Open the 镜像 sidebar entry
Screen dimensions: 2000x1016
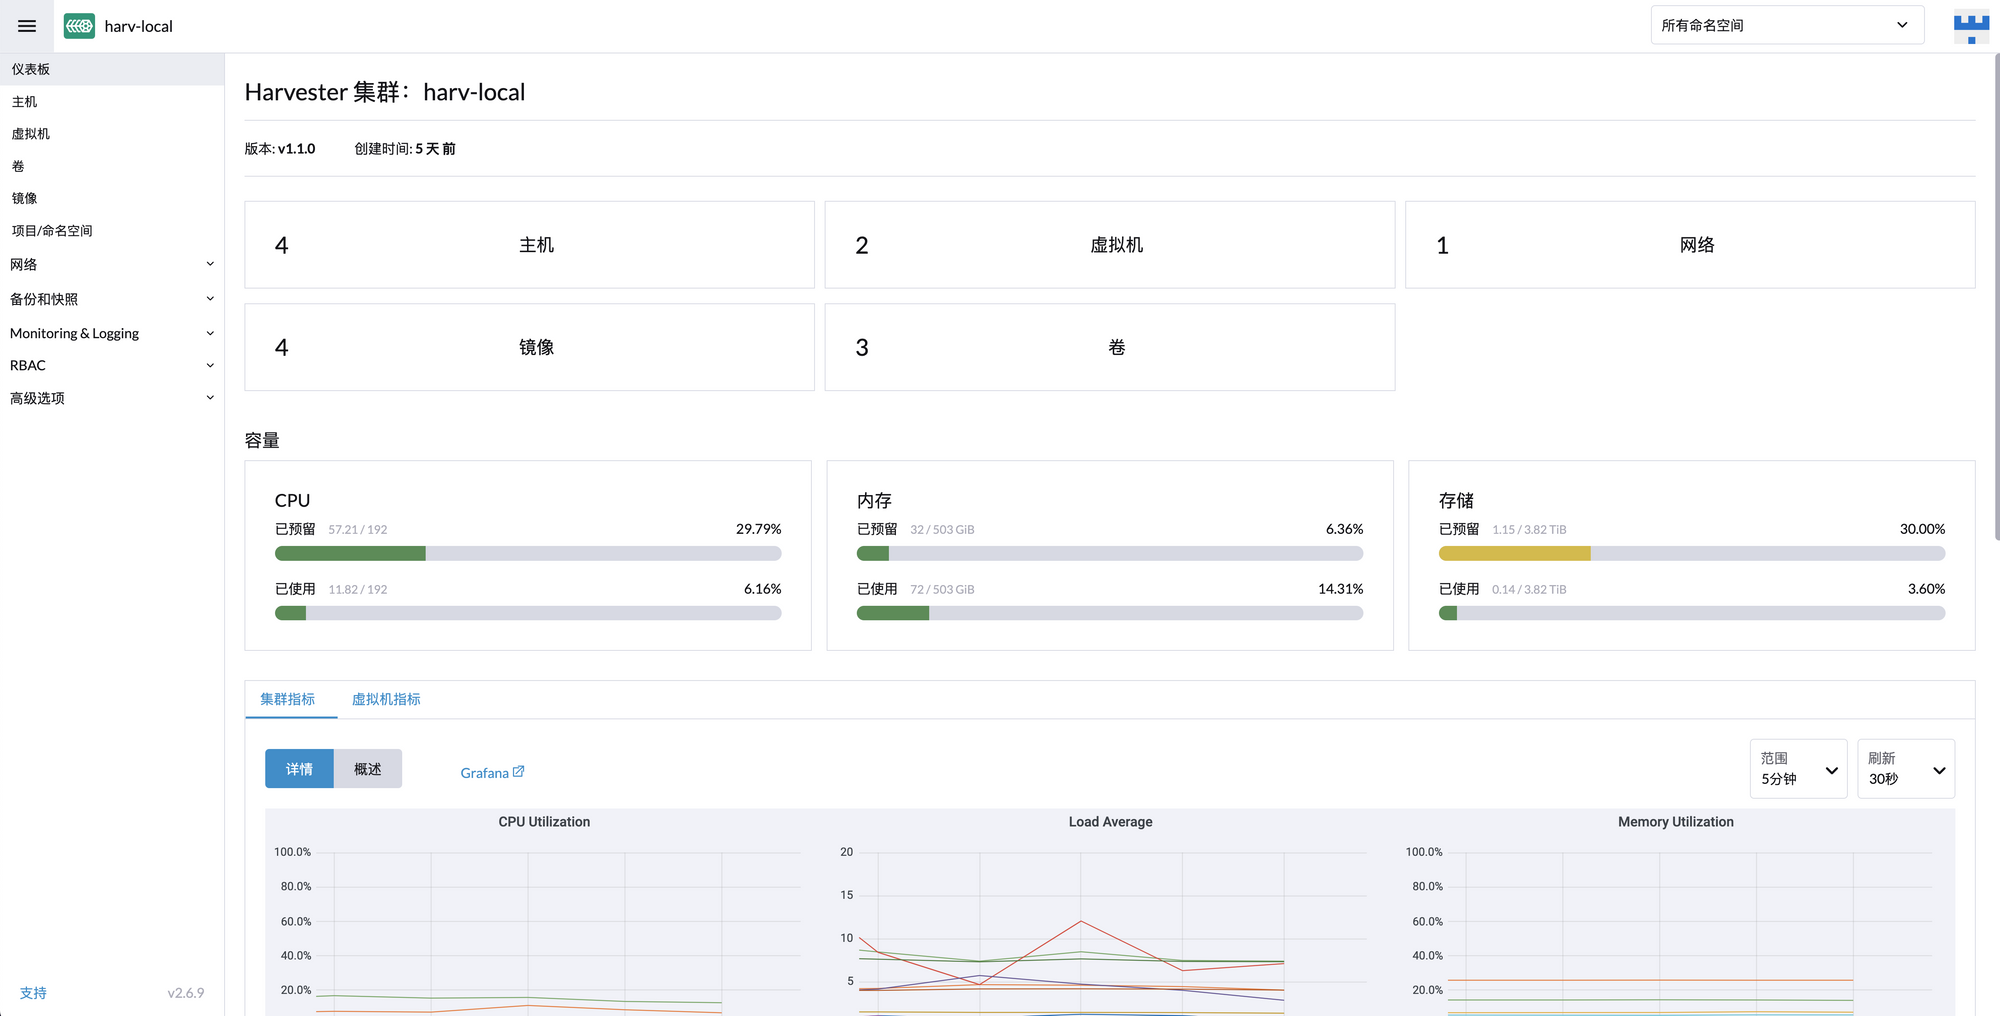[x=24, y=197]
